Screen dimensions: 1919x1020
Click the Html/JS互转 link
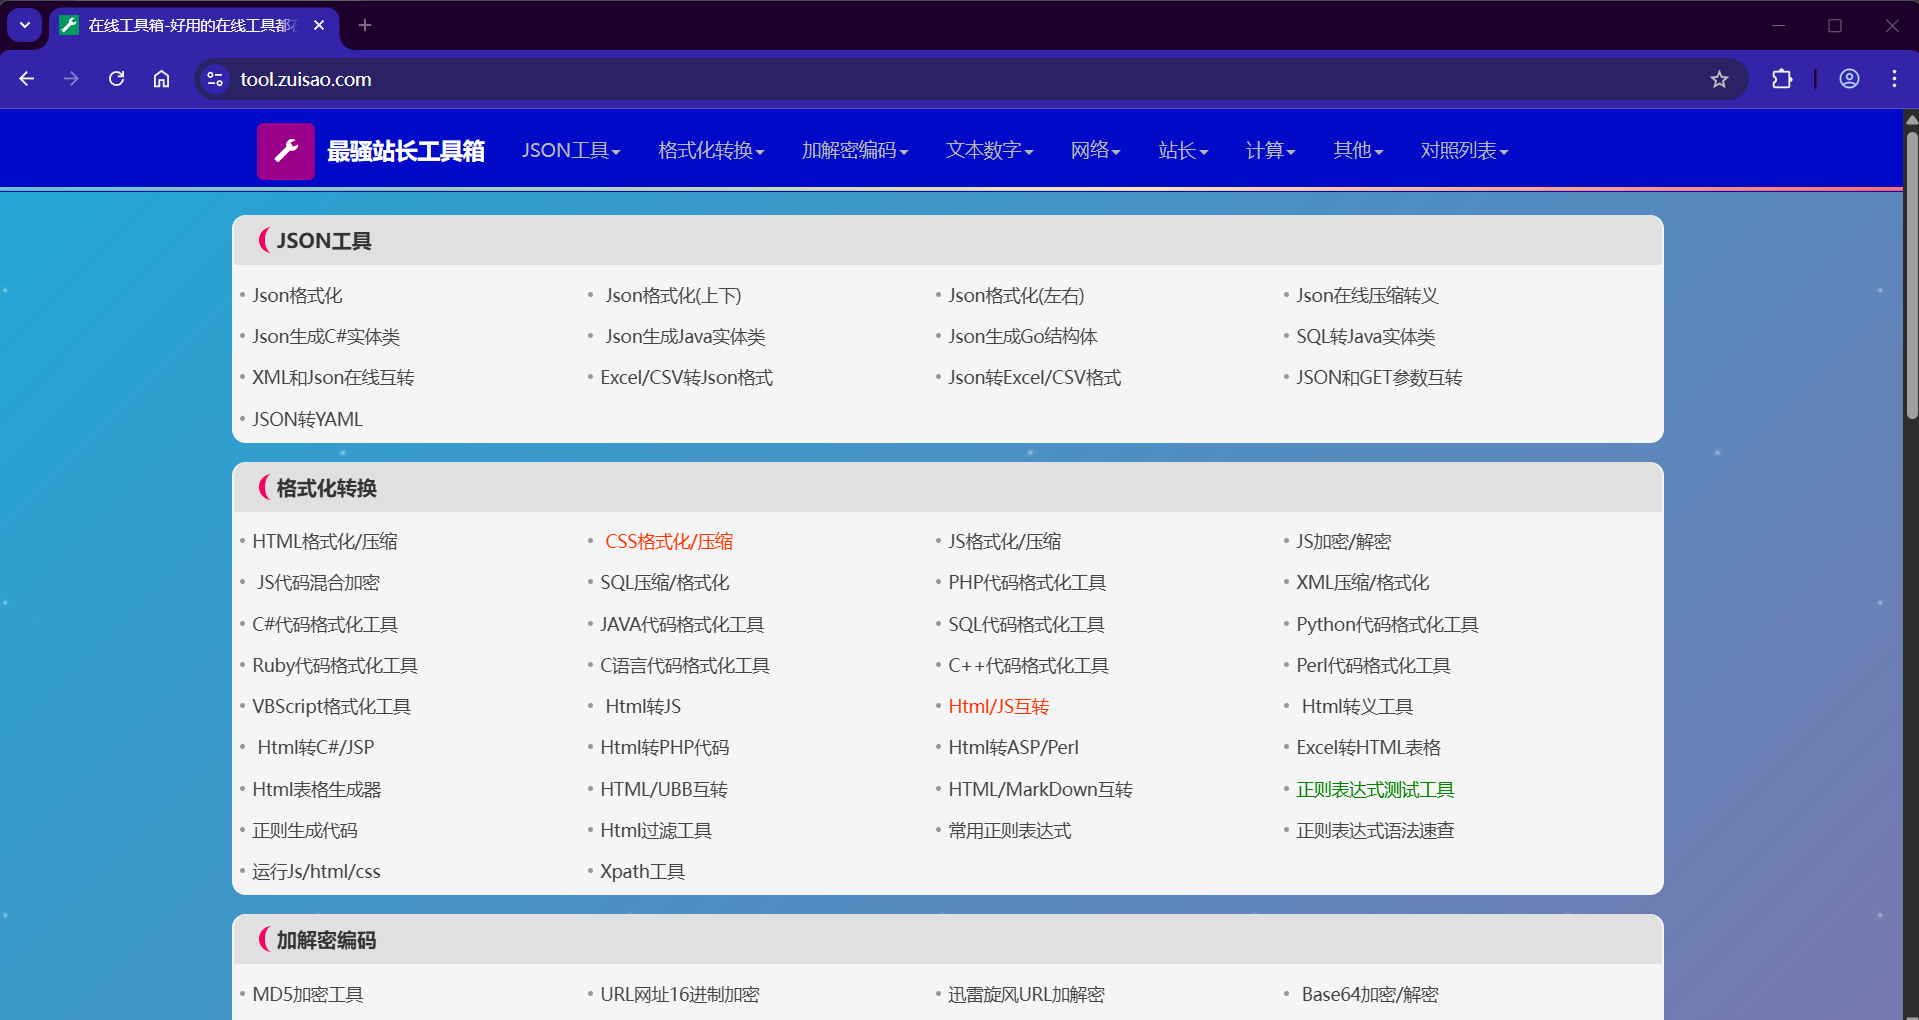pos(998,706)
